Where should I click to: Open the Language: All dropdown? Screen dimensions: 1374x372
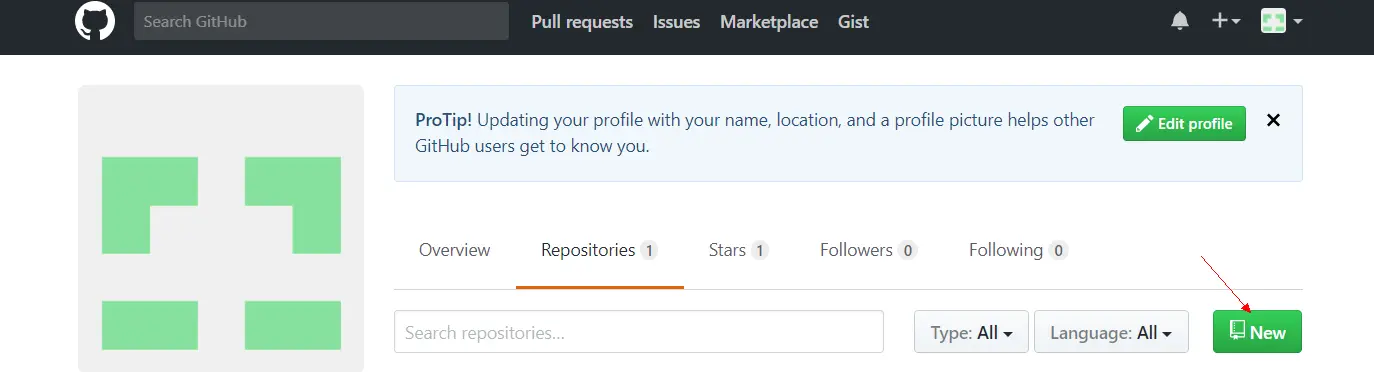[1111, 332]
